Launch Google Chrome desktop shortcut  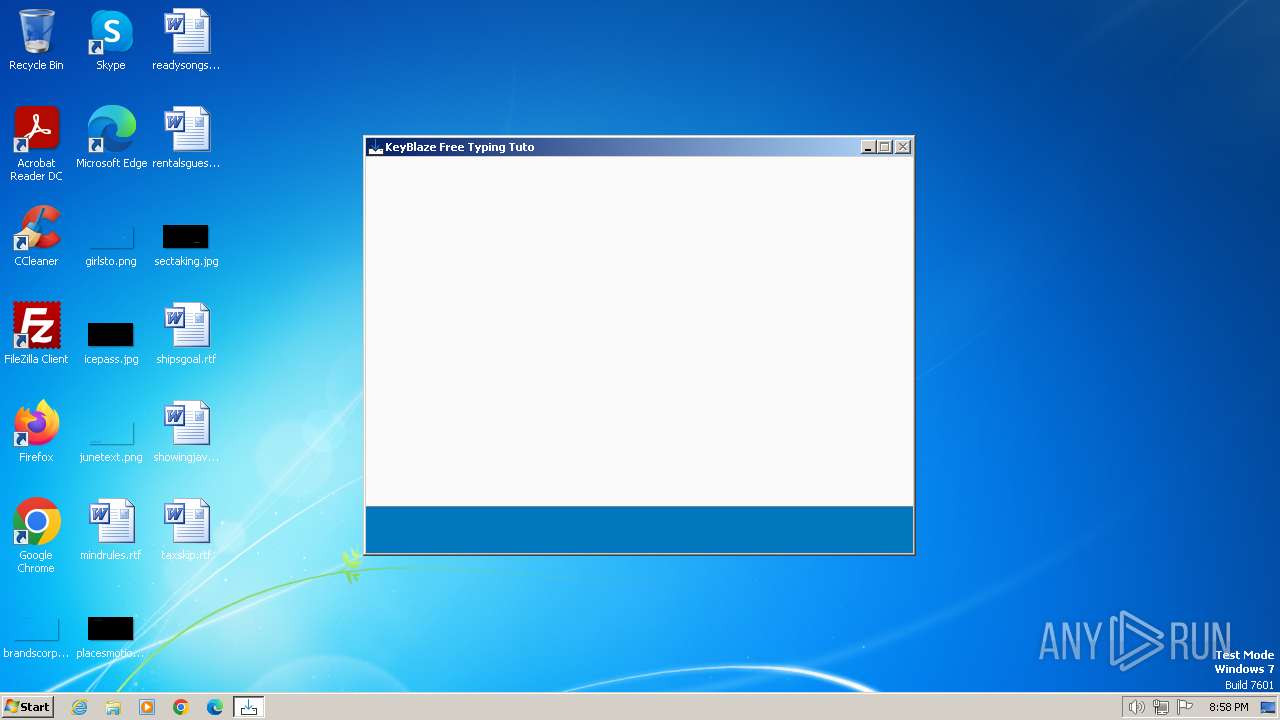[x=36, y=537]
